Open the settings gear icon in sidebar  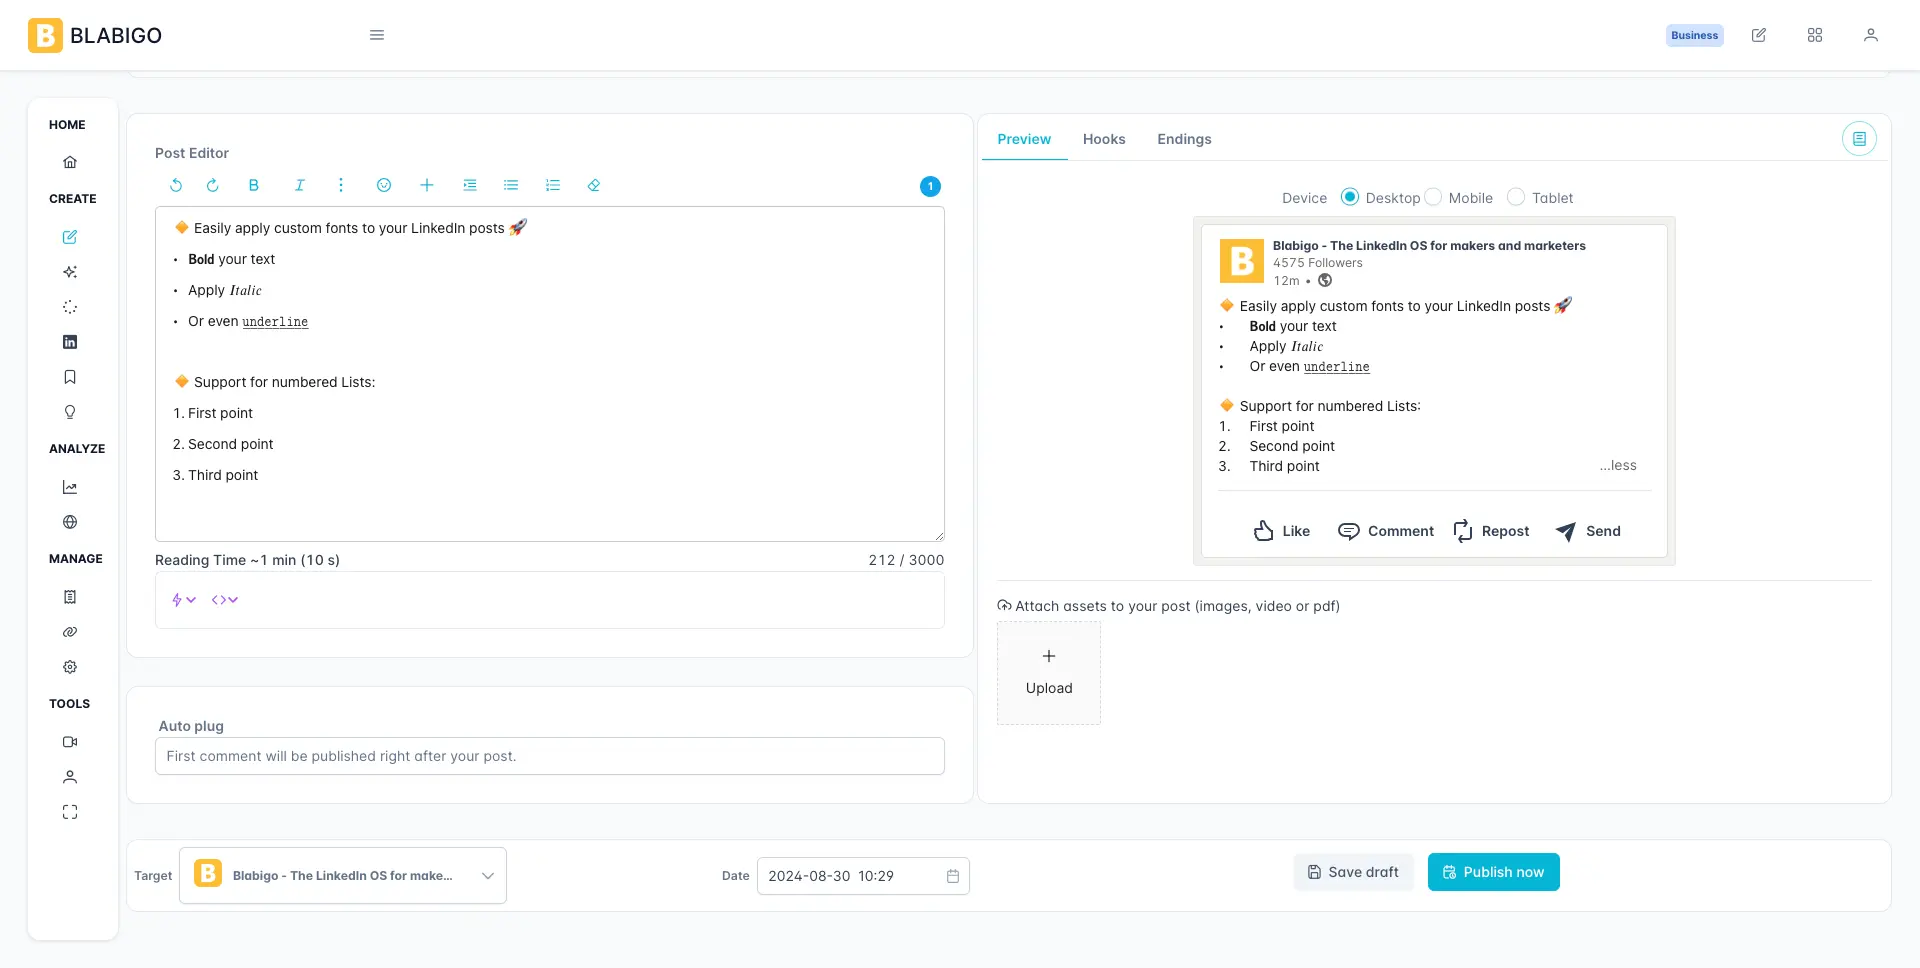70,667
